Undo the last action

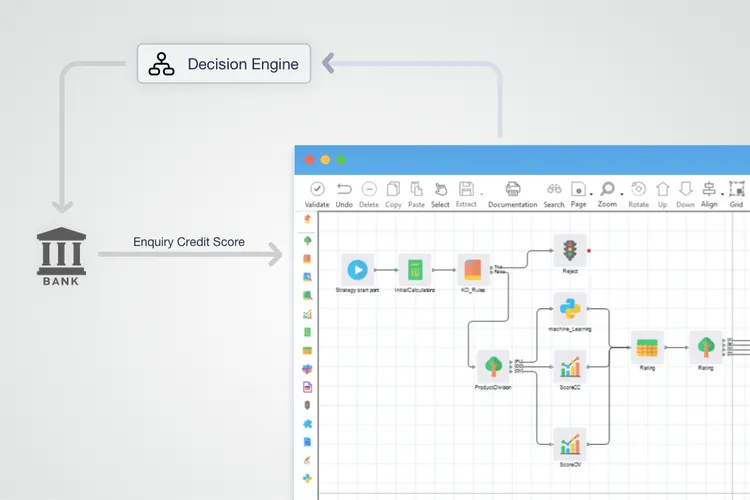pyautogui.click(x=344, y=189)
